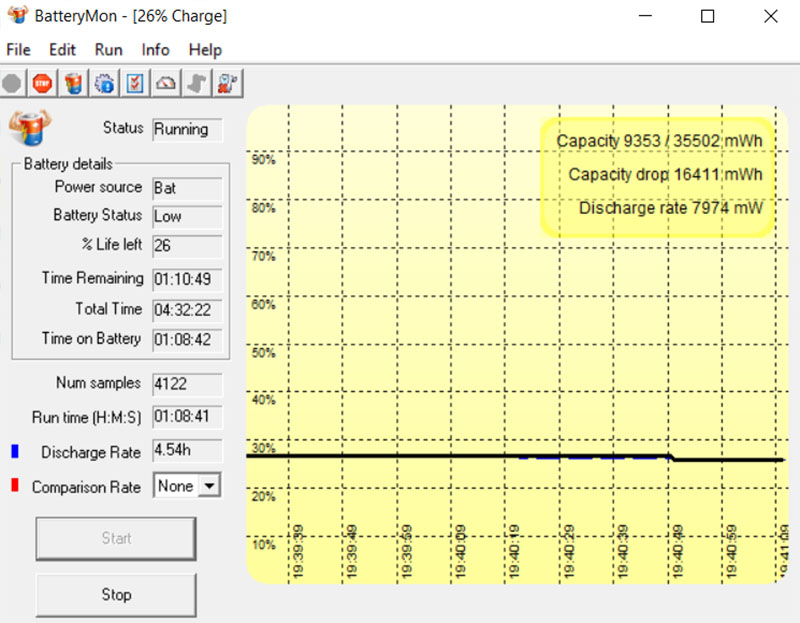Screen dimensions: 800x623
Task: Click the checklist toolbar icon
Action: coord(136,83)
